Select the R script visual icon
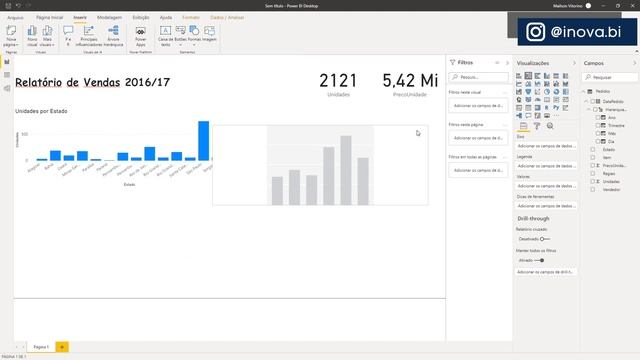The width and height of the screenshot is (640, 360). pos(547,108)
